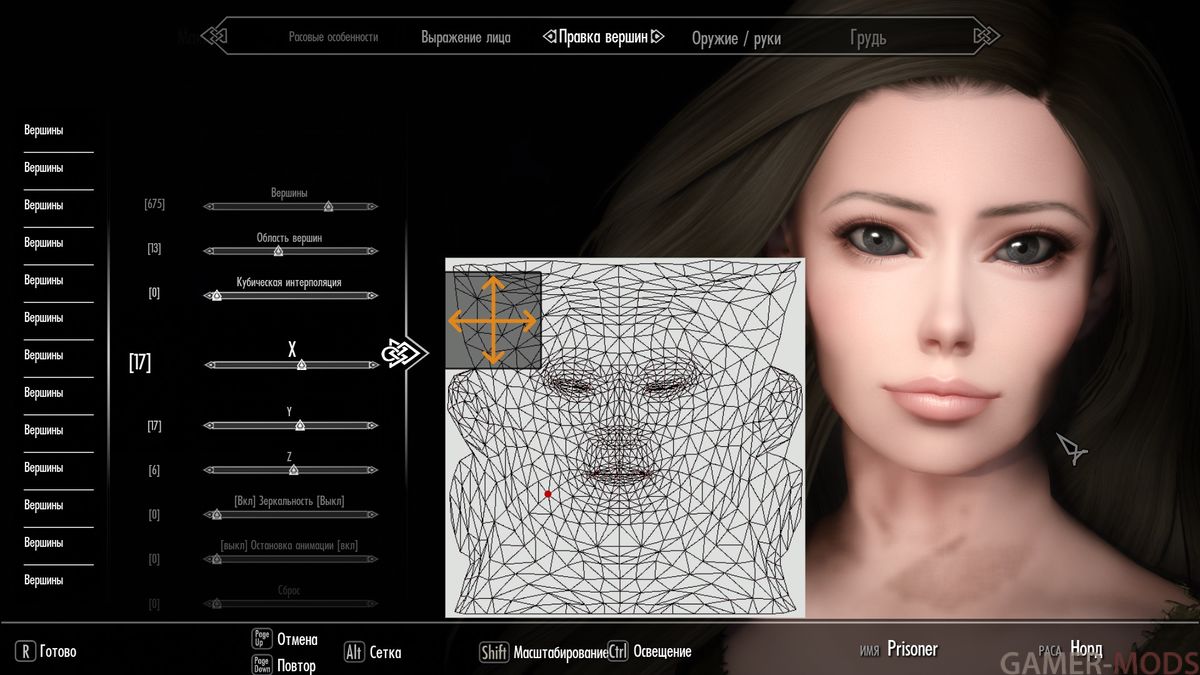Click the face wireframe mesh editor
Viewport: 1200px width, 675px height.
[x=624, y=438]
